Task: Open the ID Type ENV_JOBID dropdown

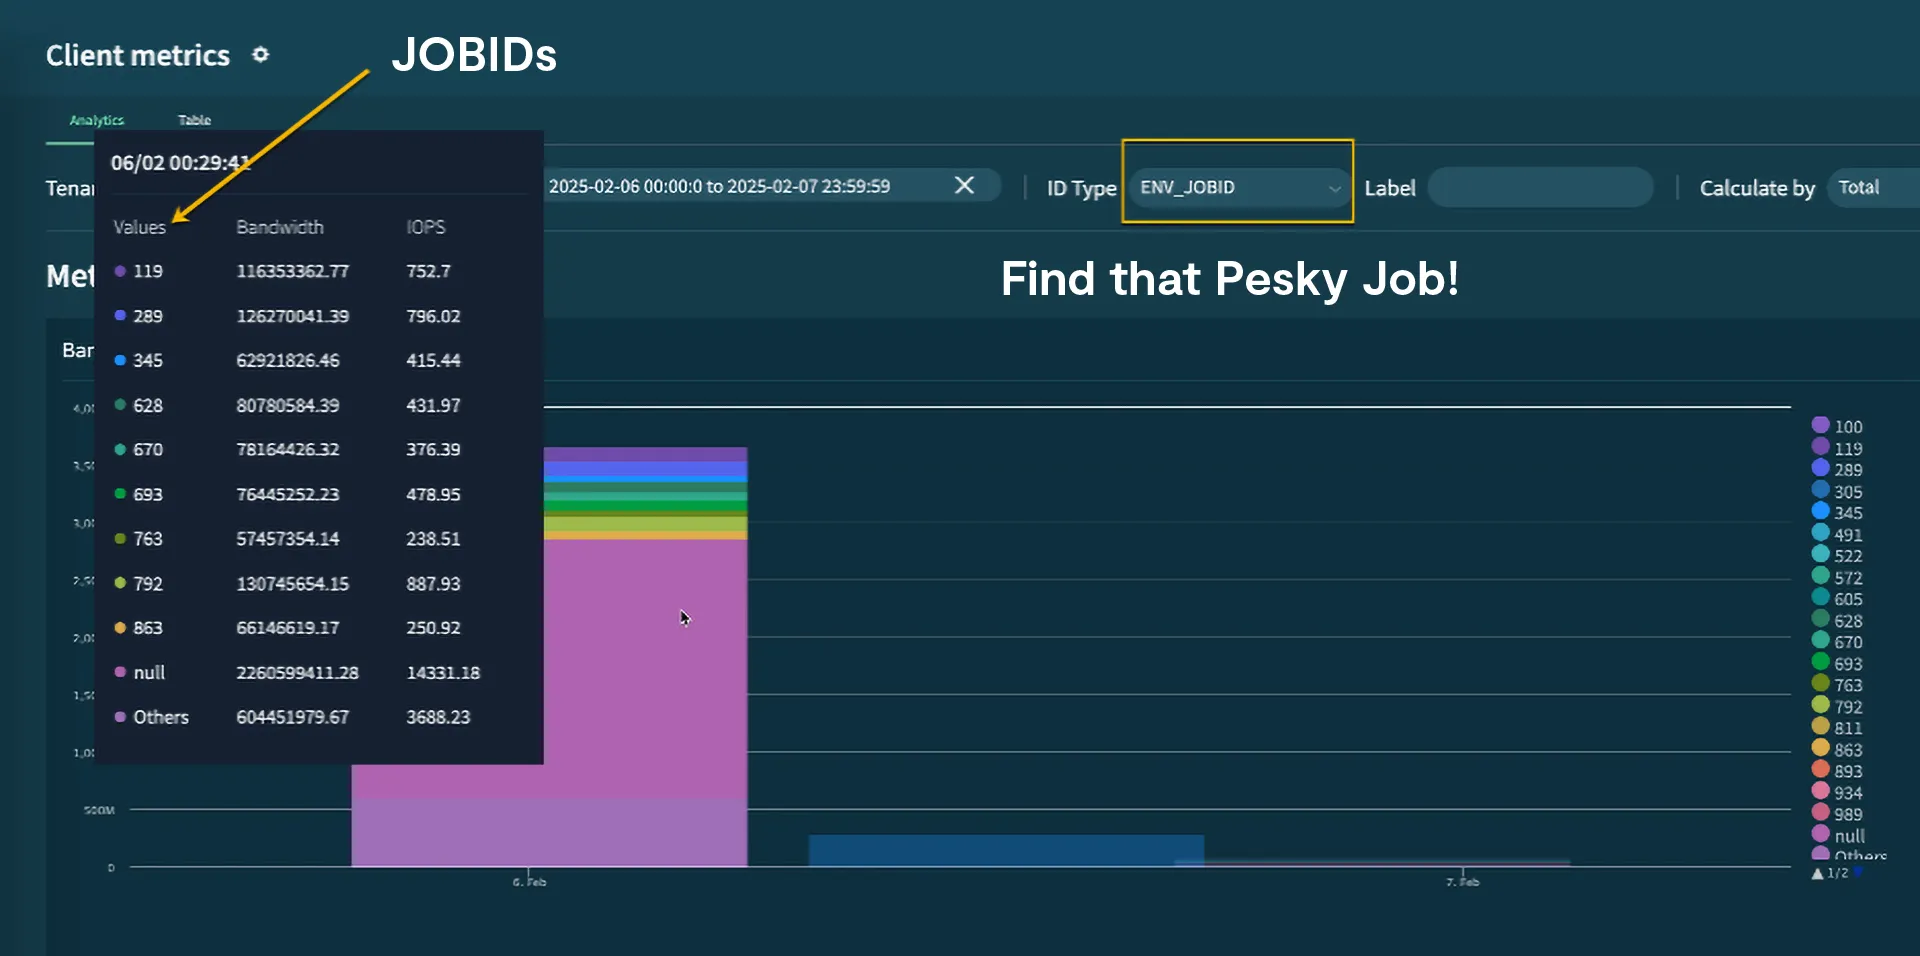Action: [x=1239, y=187]
